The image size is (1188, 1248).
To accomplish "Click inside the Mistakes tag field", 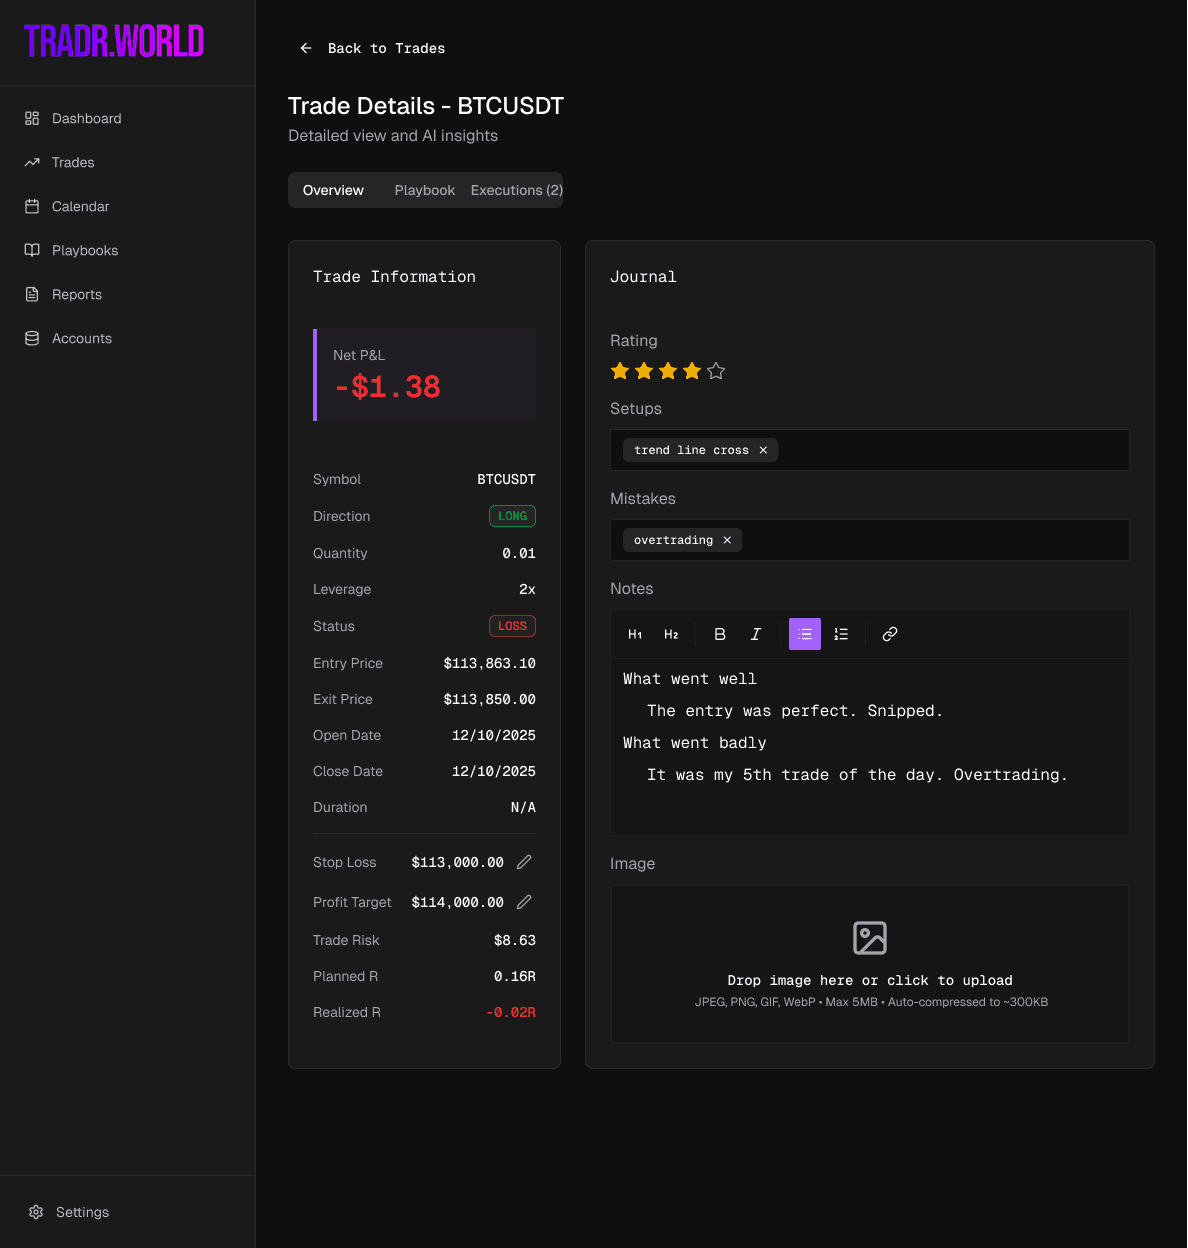I will 870,540.
